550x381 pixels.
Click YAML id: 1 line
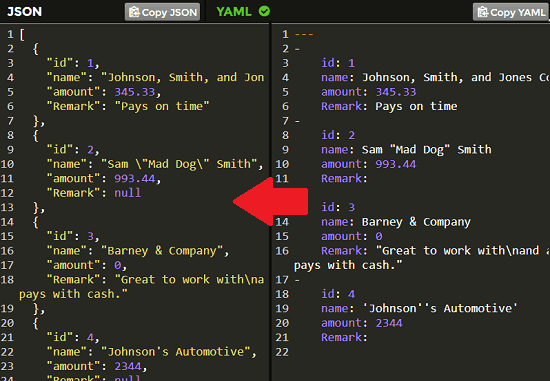(x=338, y=63)
